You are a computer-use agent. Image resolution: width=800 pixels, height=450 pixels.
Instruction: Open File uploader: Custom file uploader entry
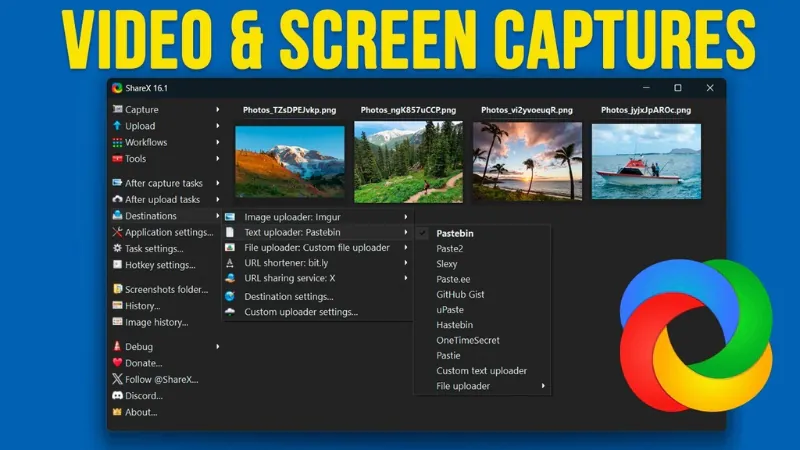(x=317, y=247)
